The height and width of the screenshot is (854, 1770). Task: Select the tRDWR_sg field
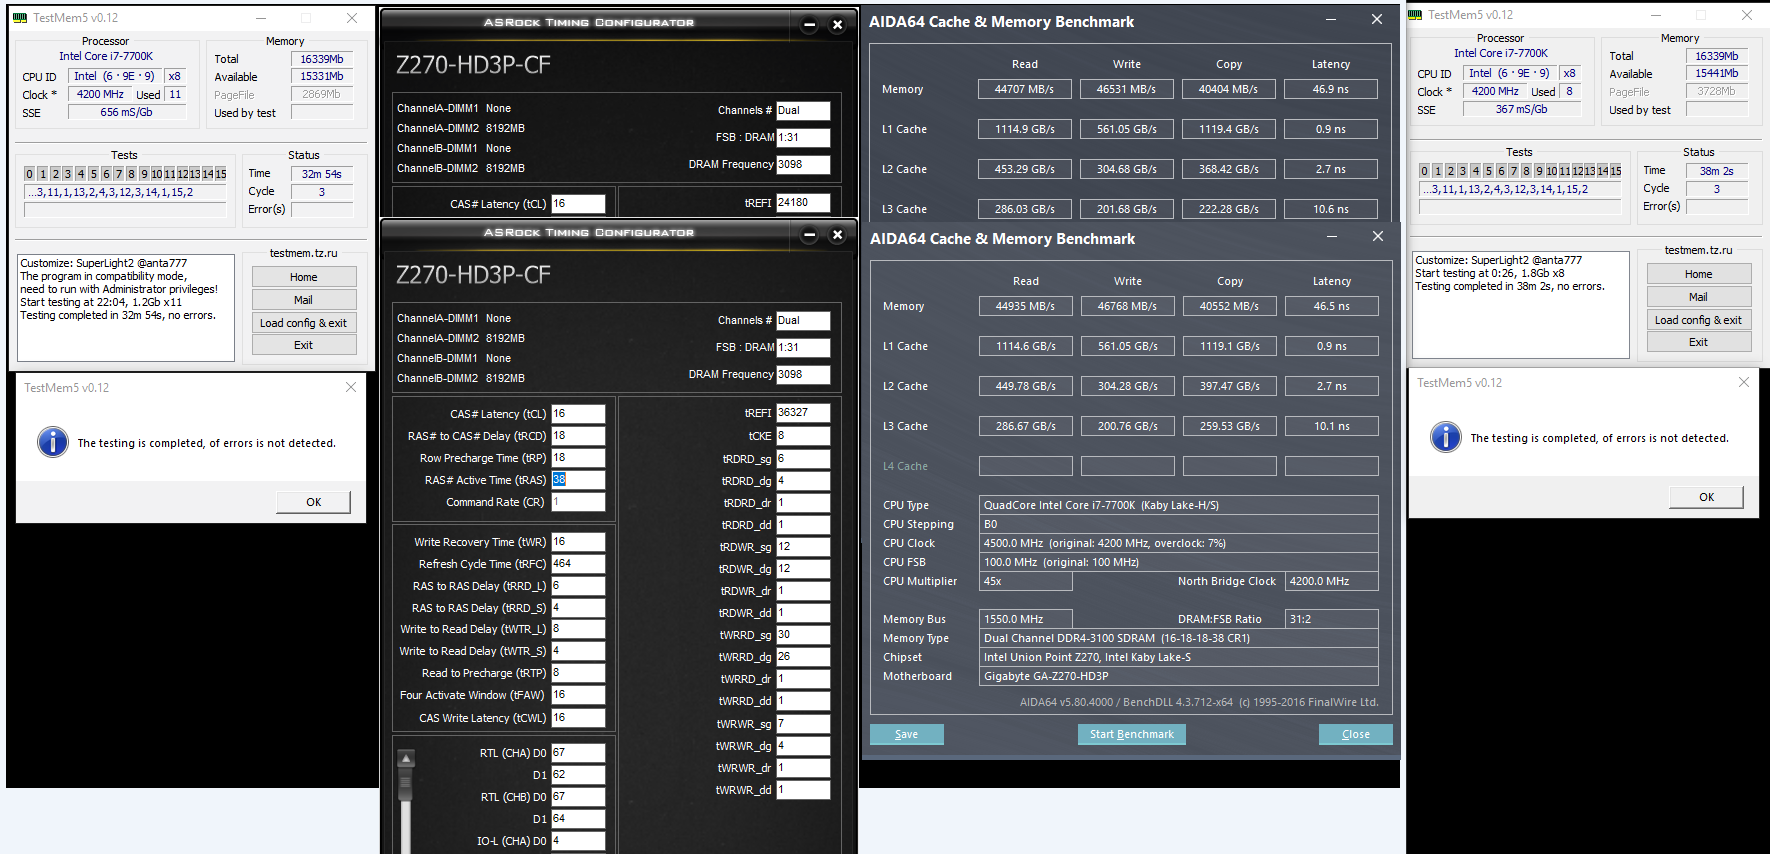pos(803,547)
